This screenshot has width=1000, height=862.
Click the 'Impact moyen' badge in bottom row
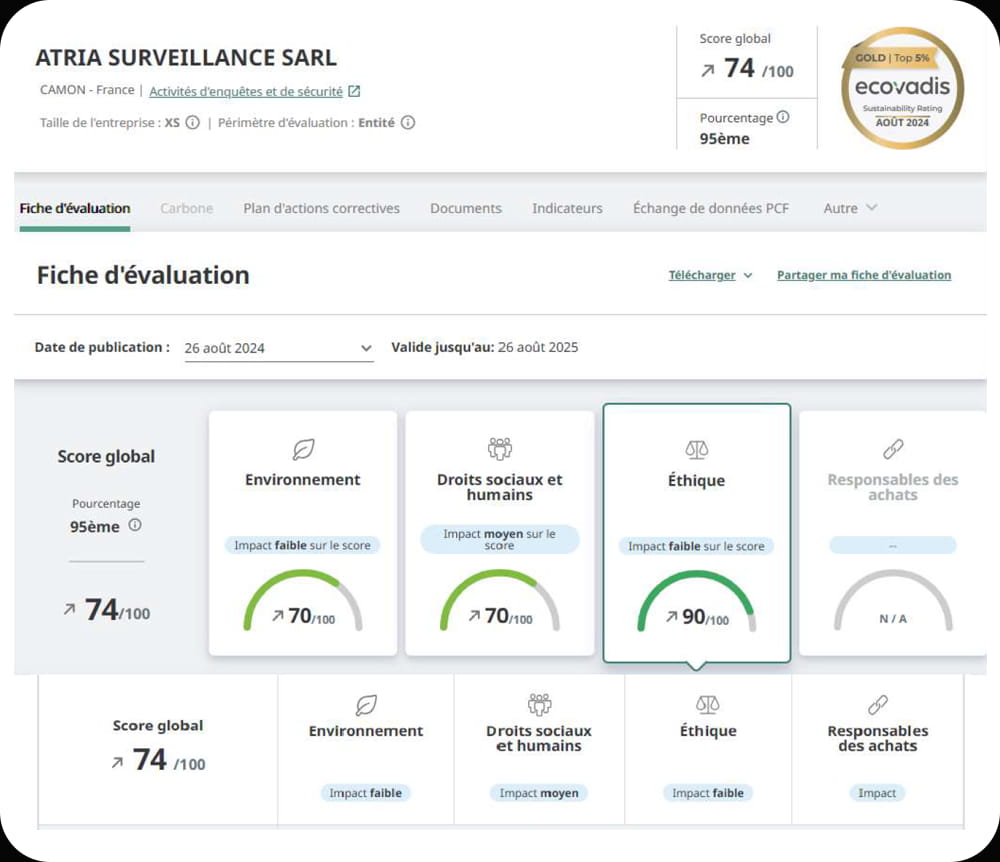539,793
